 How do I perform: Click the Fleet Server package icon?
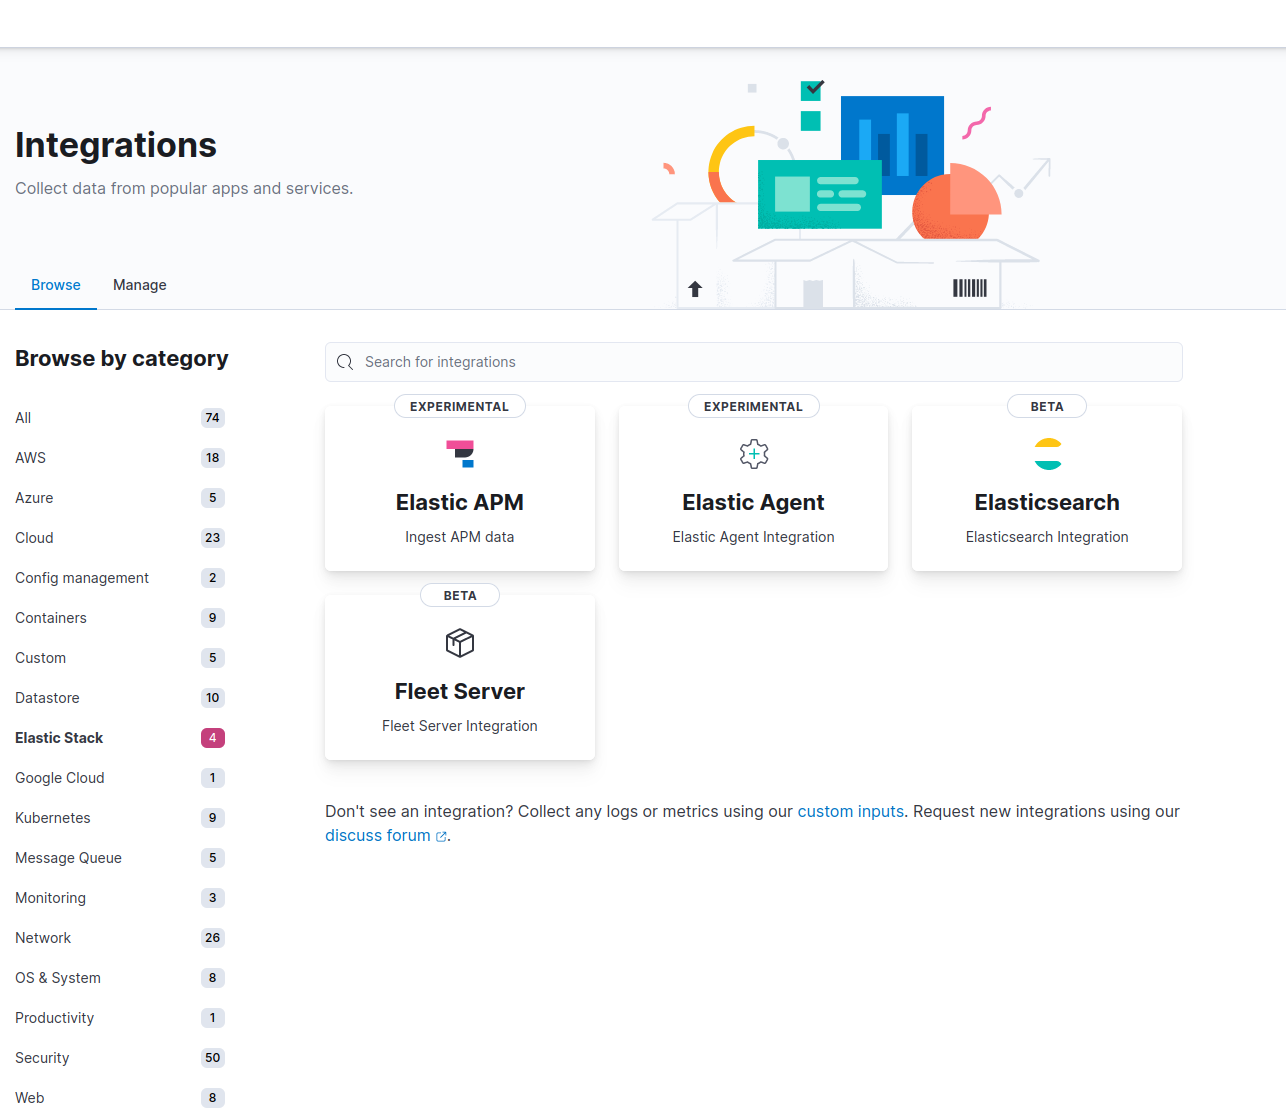point(460,643)
